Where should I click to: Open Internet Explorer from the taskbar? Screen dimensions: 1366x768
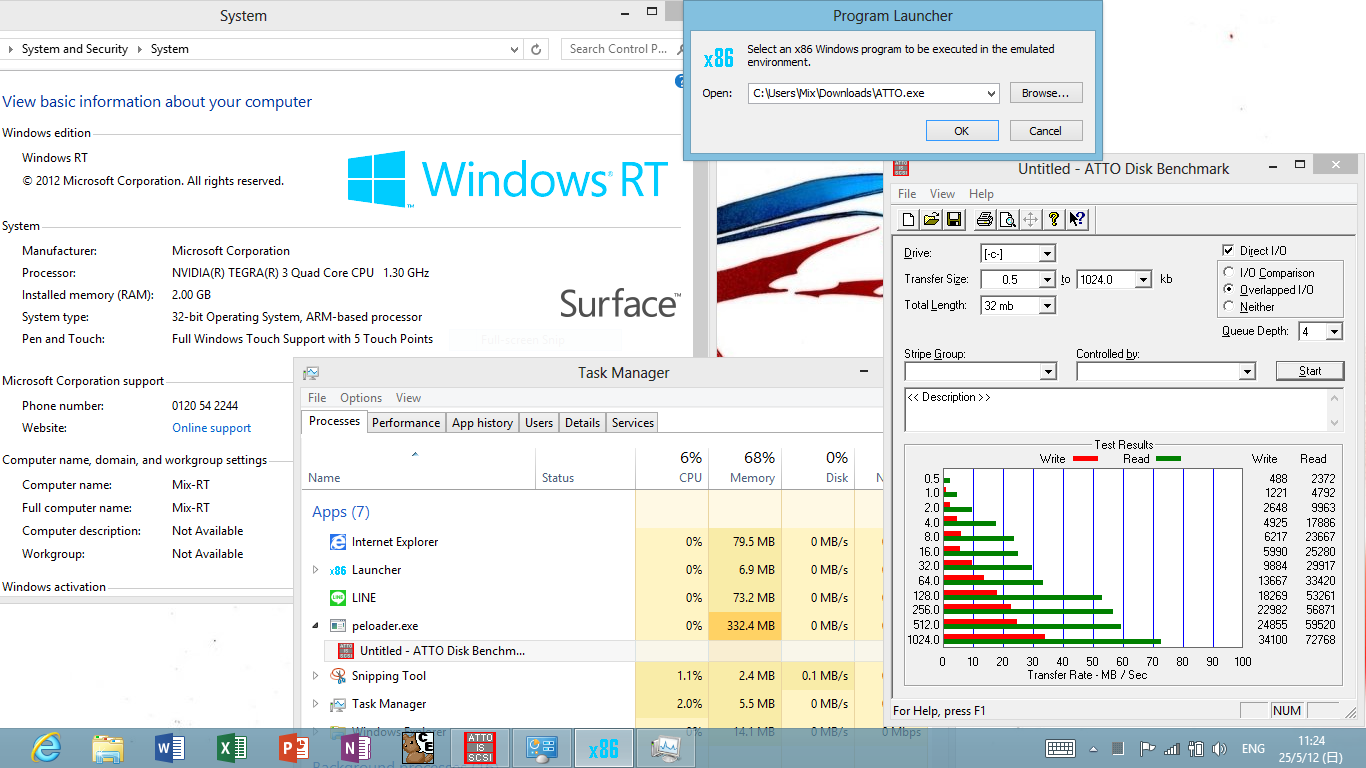(x=46, y=747)
